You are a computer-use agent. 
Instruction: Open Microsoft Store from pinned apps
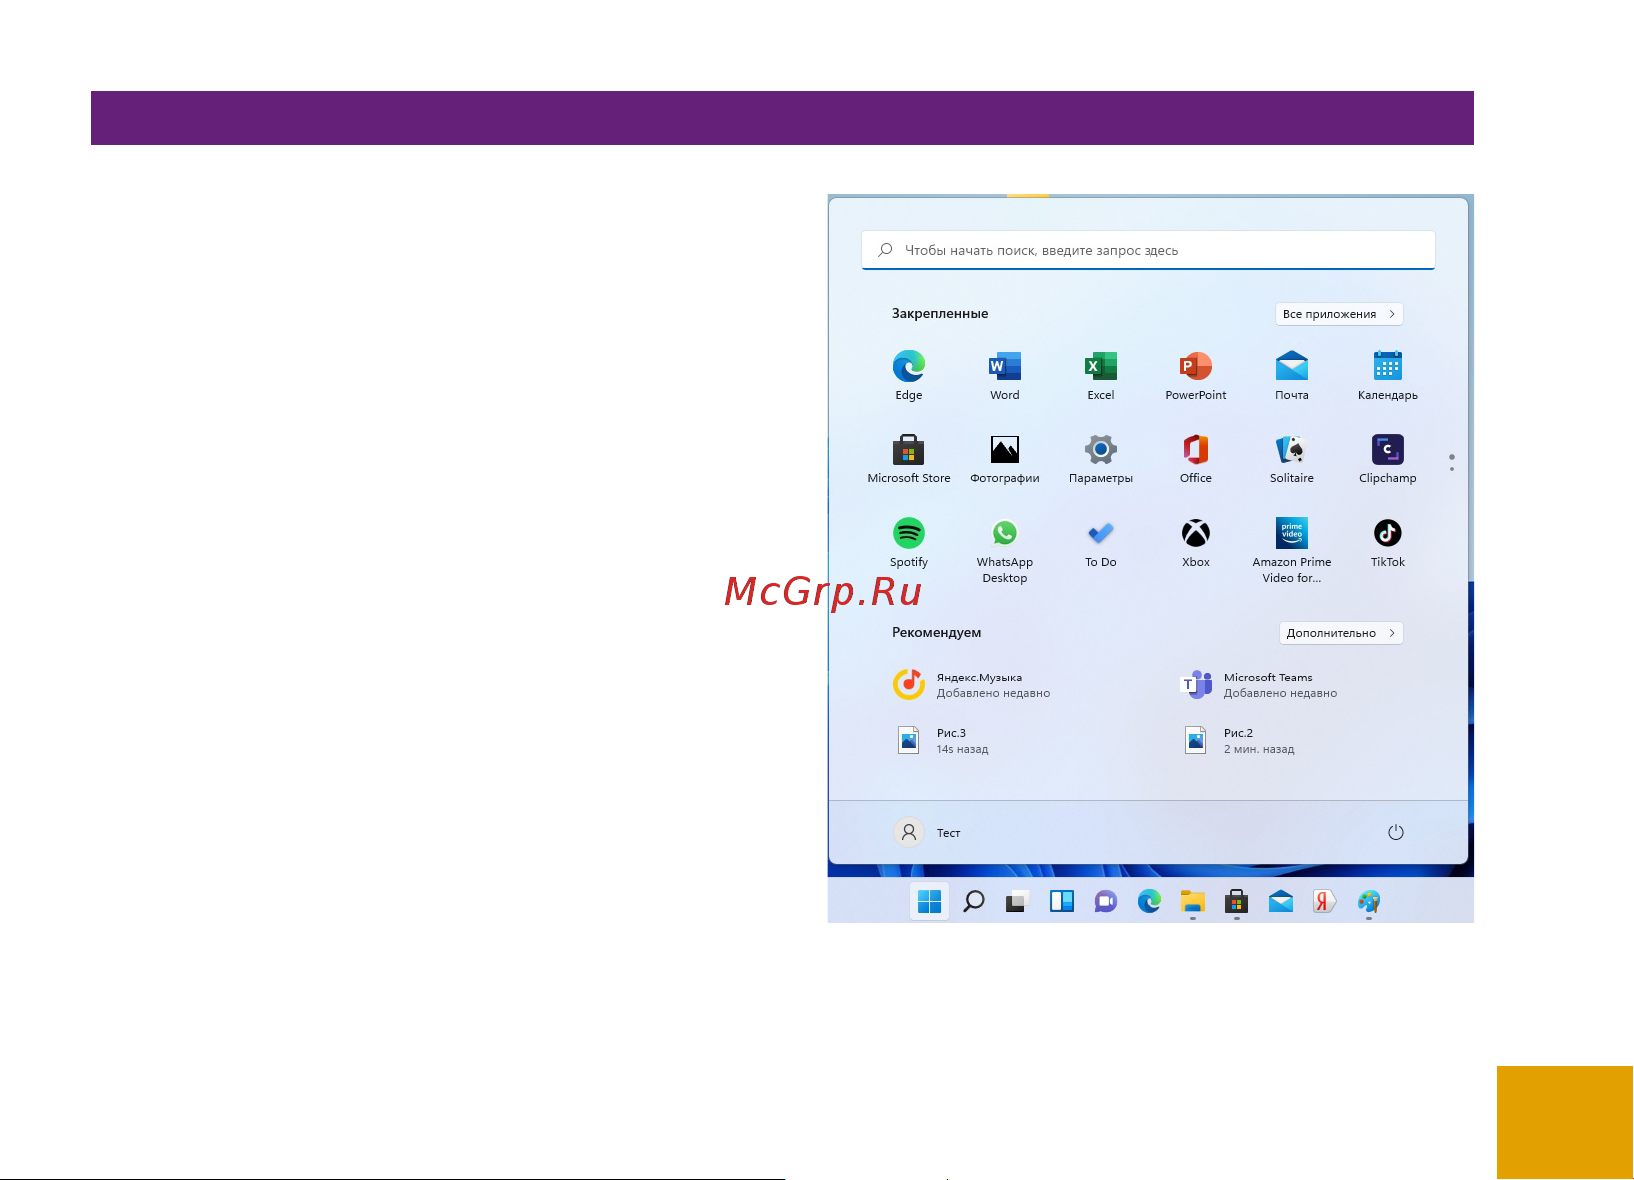coord(908,459)
